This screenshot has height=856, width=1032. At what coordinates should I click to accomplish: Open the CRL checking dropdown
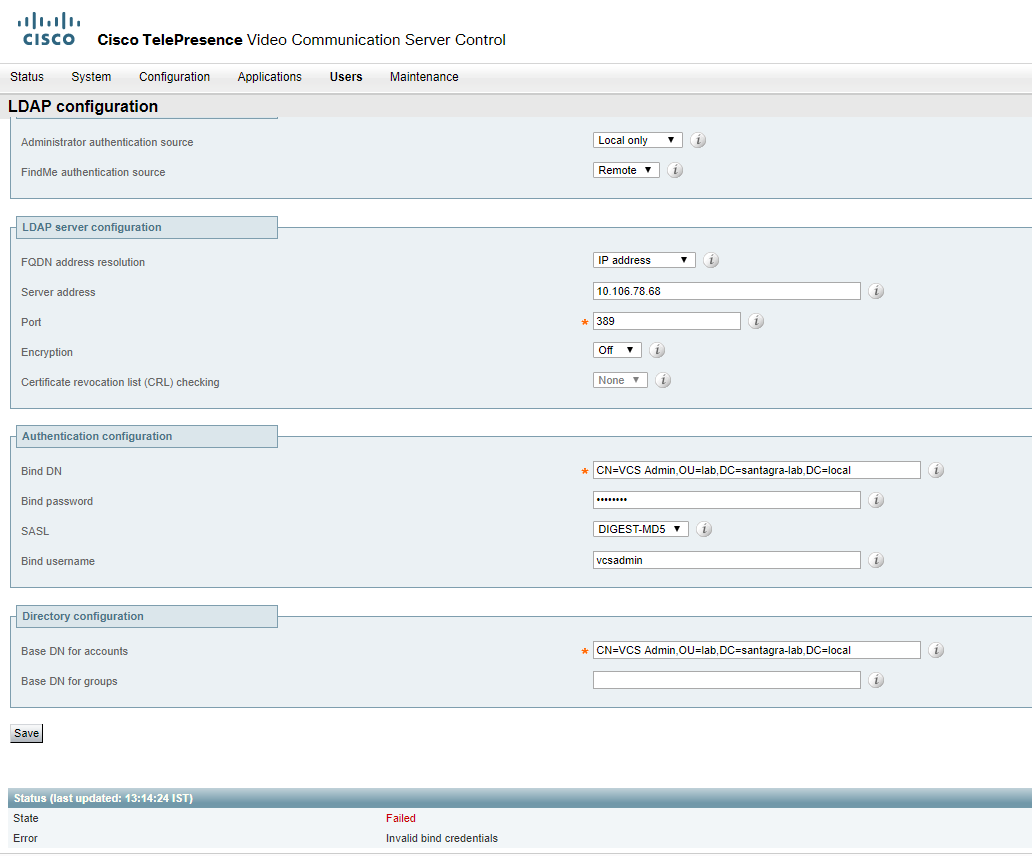(x=620, y=380)
